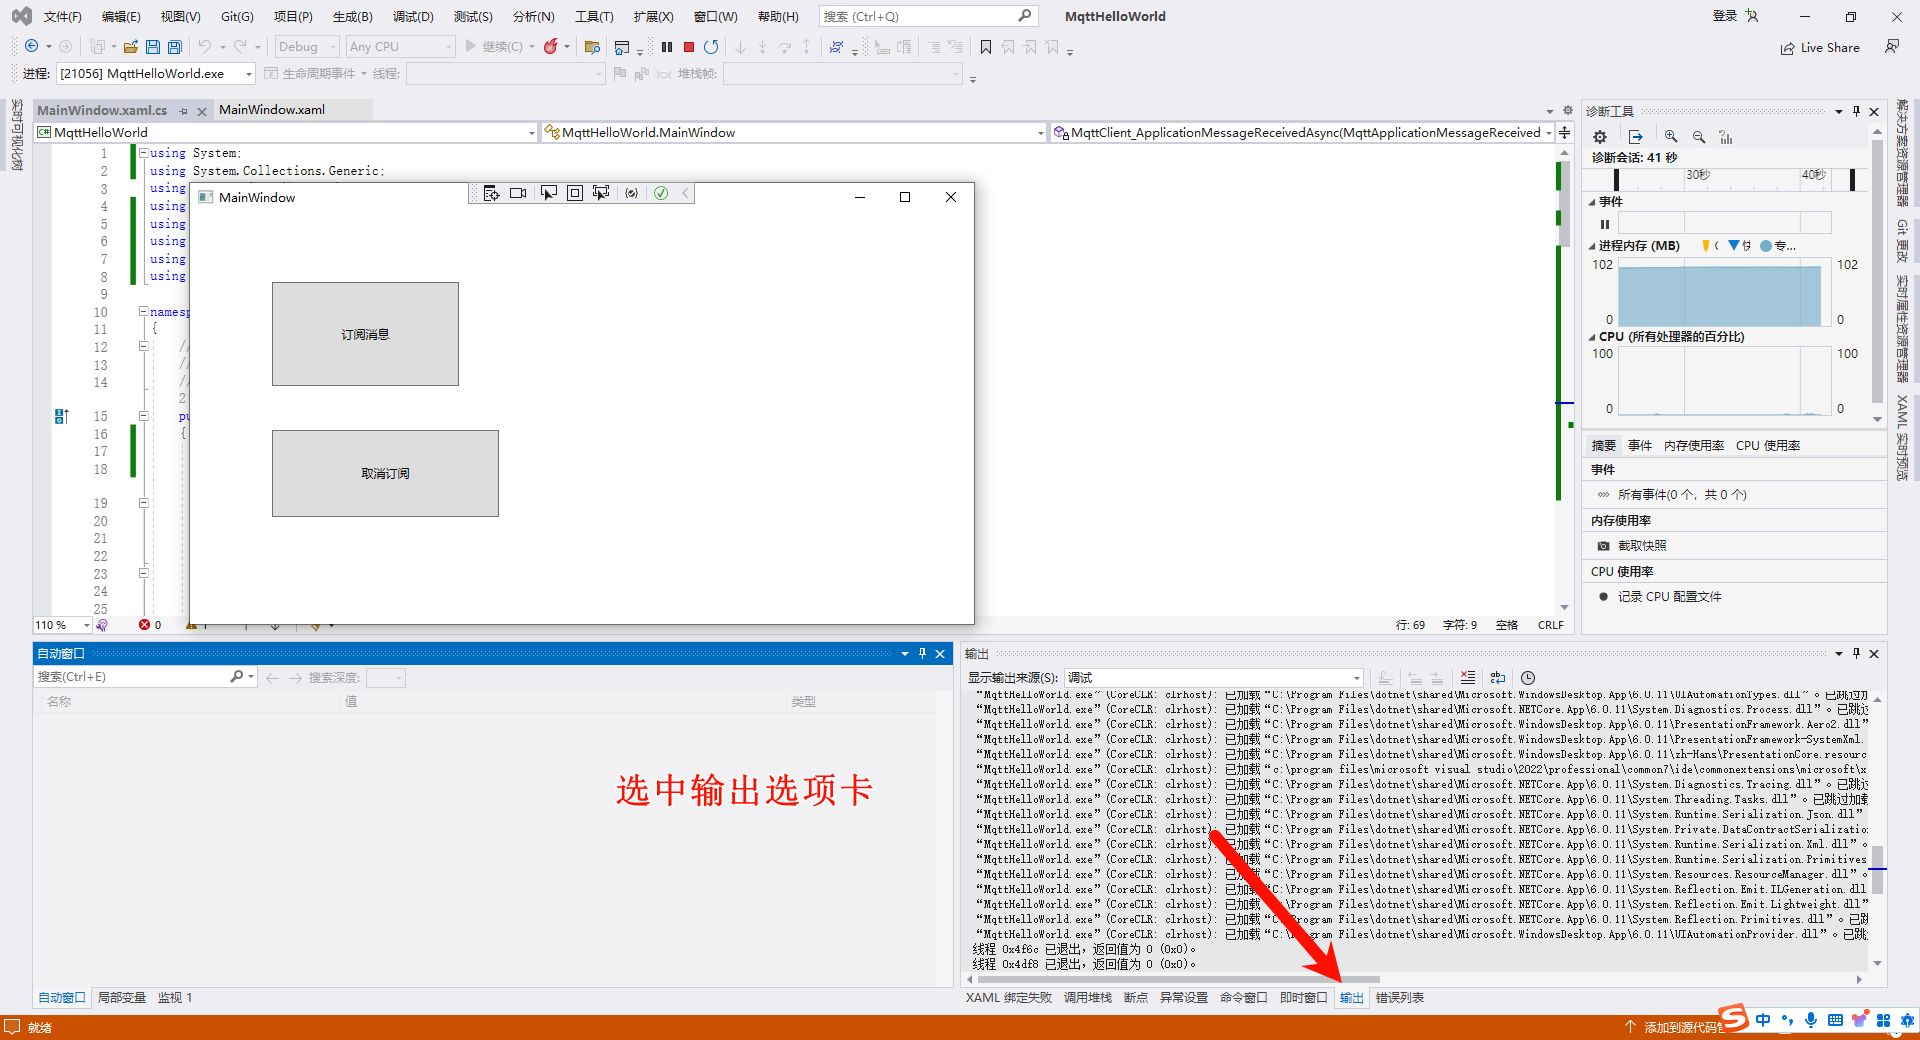Open the 调试(D) menu
Image resolution: width=1920 pixels, height=1040 pixels.
413,16
